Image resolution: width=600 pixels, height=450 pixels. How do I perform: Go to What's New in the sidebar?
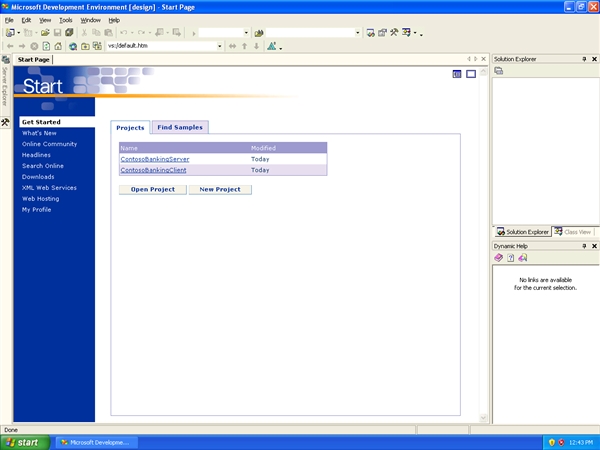tap(39, 133)
